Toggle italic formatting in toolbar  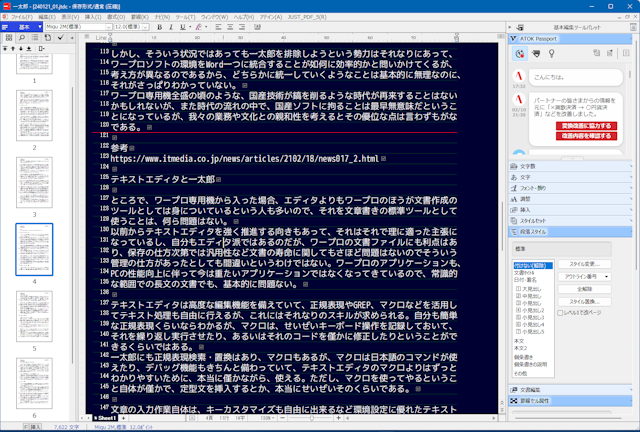point(171,27)
